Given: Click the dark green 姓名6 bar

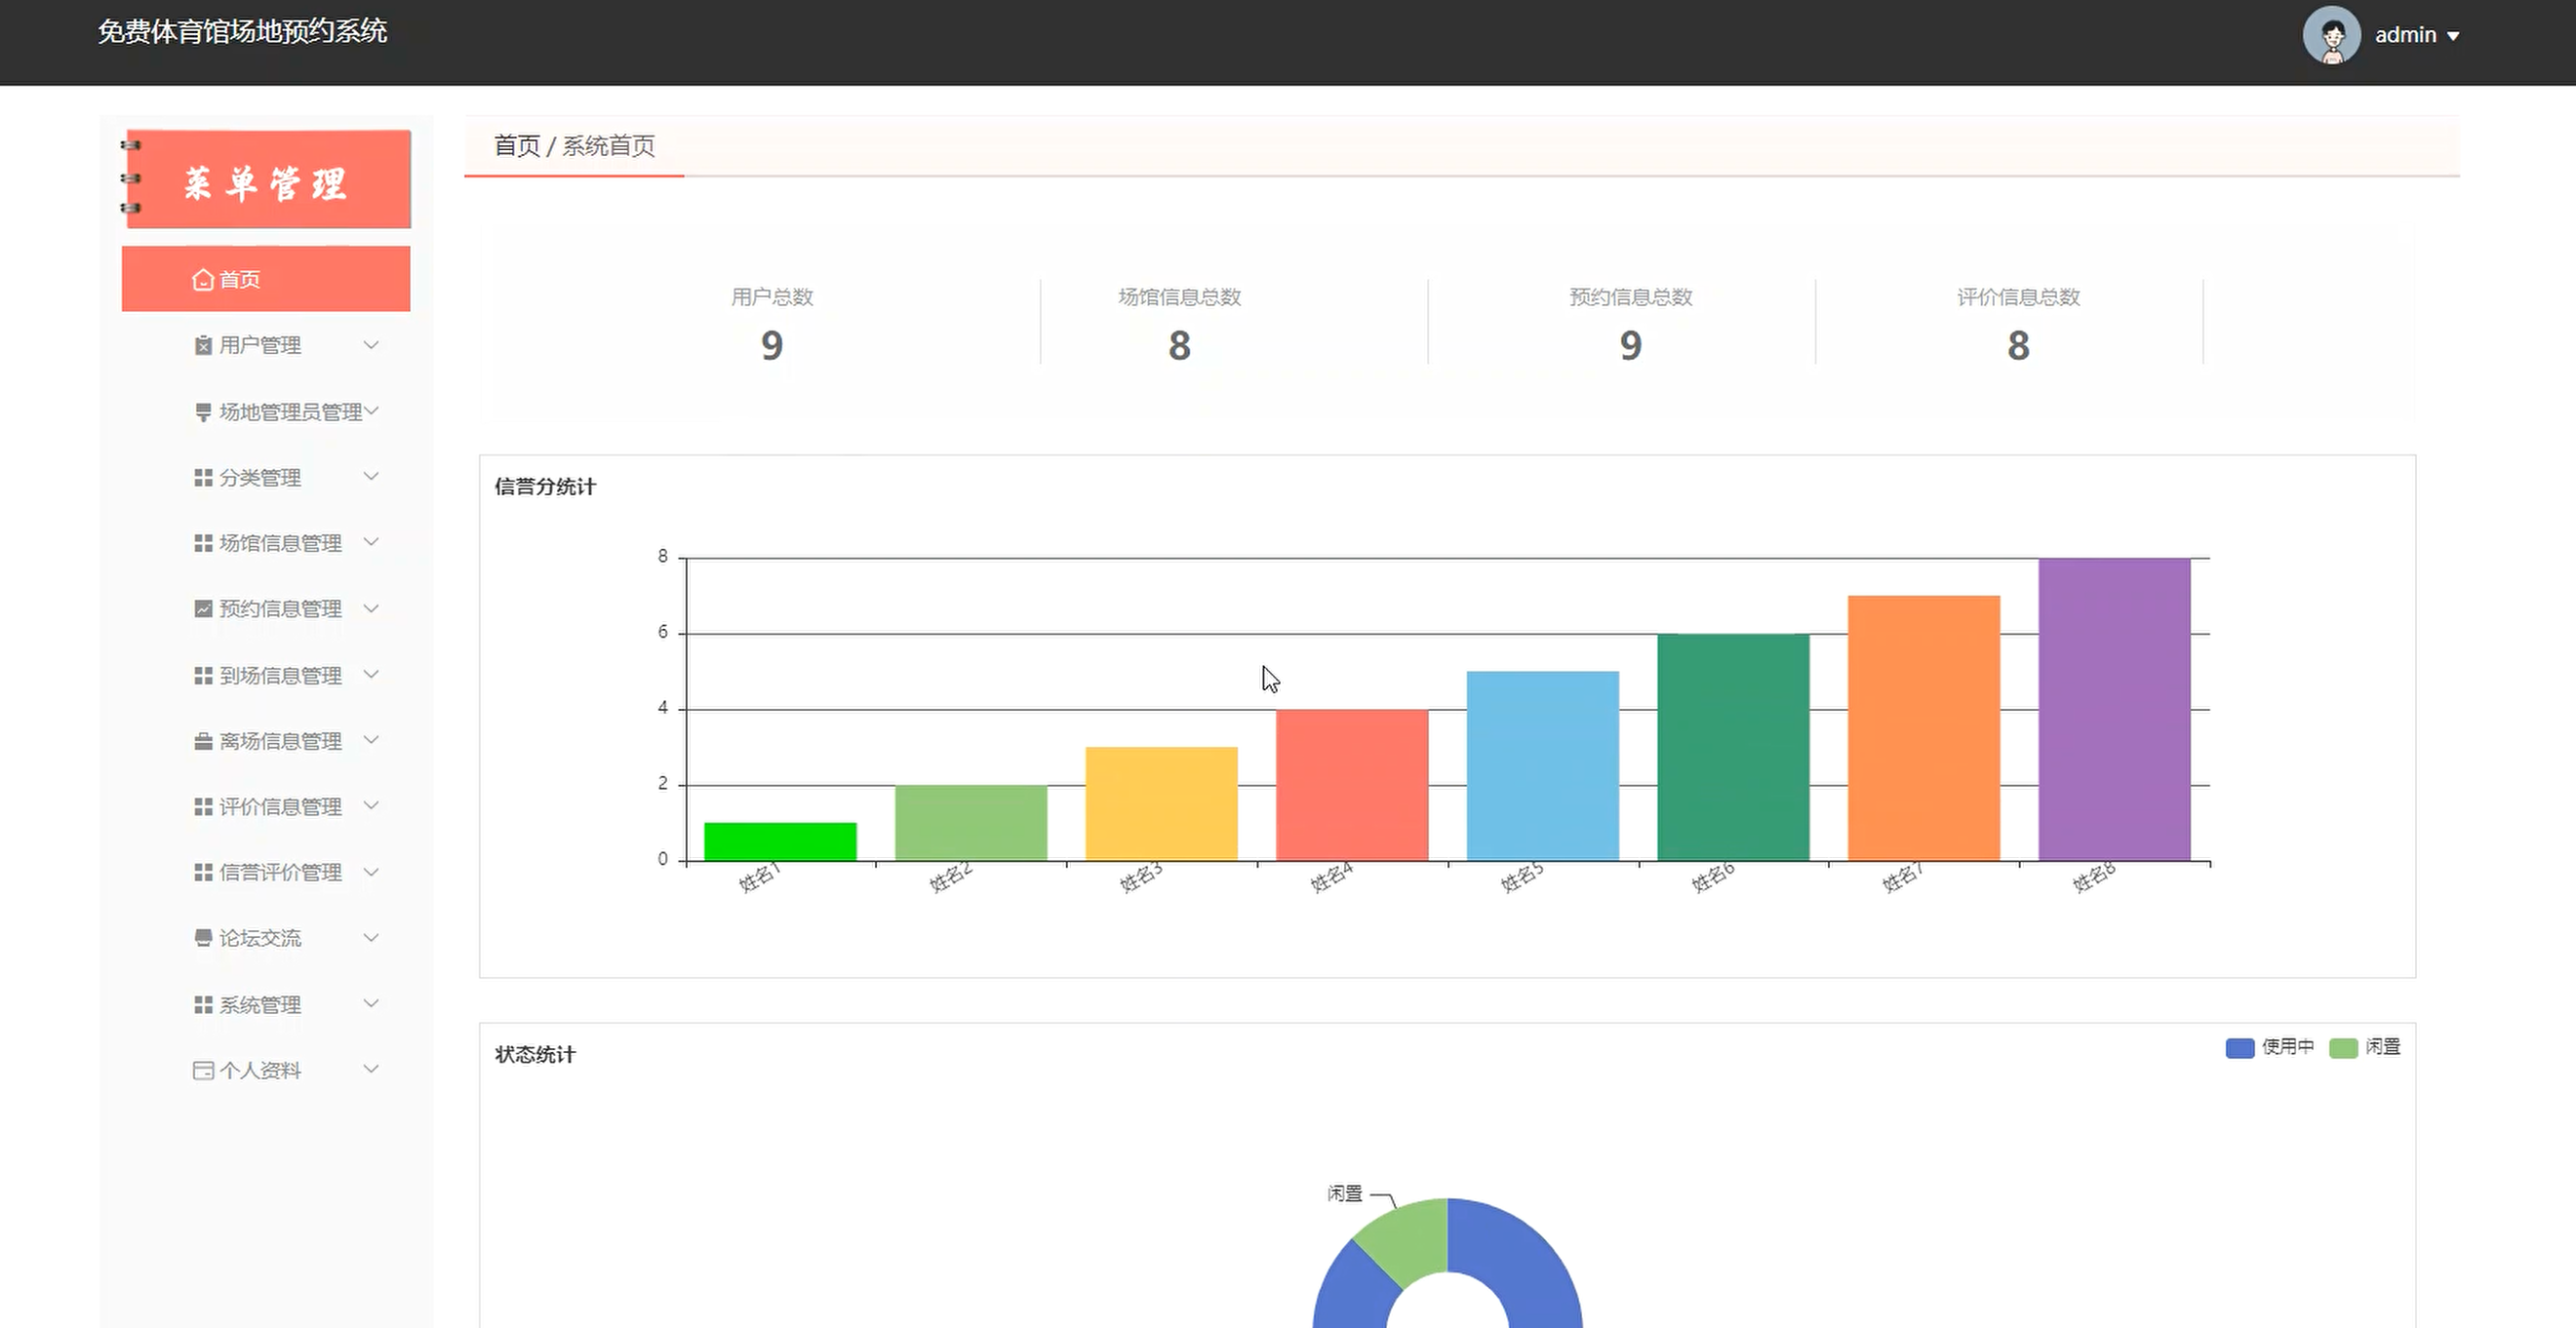Looking at the screenshot, I should click(1733, 747).
